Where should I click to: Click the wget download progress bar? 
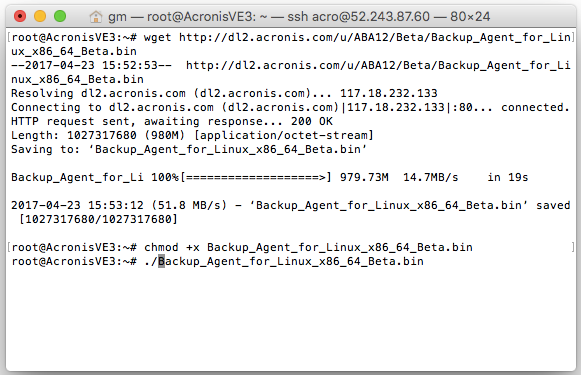tap(256, 177)
